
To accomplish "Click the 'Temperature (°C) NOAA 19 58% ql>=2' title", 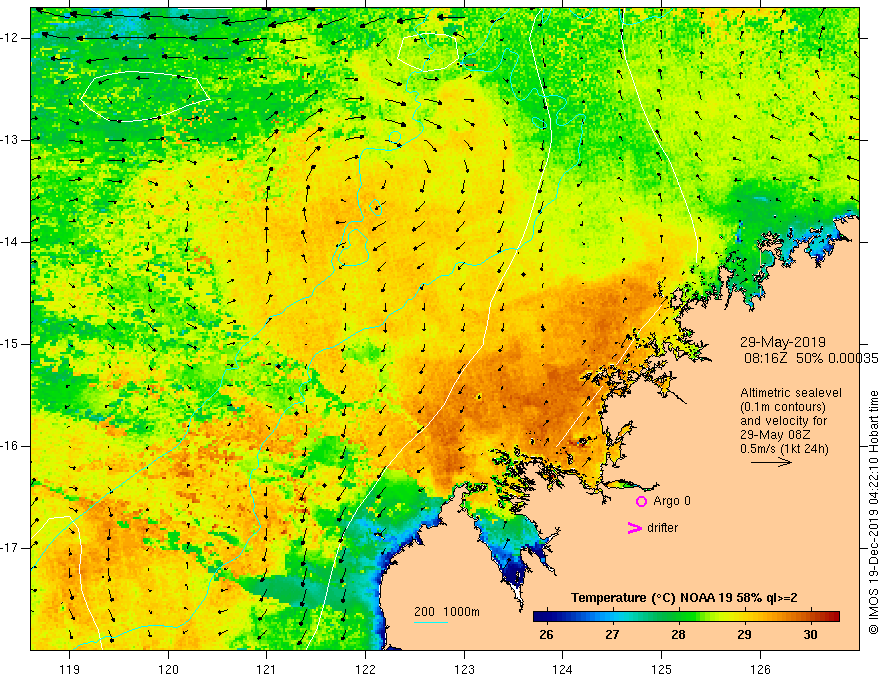I will point(684,598).
